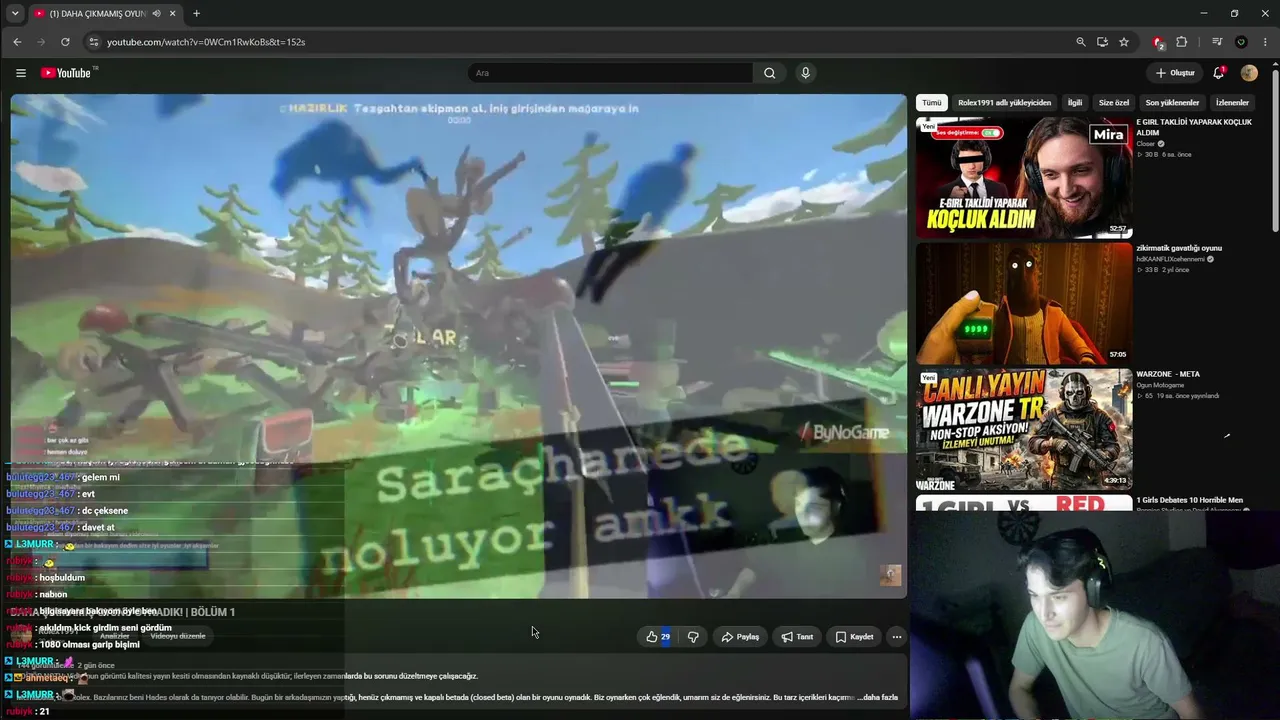Viewport: 1280px width, 720px height.
Task: Open the YouTube account avatar menu
Action: [x=1249, y=73]
